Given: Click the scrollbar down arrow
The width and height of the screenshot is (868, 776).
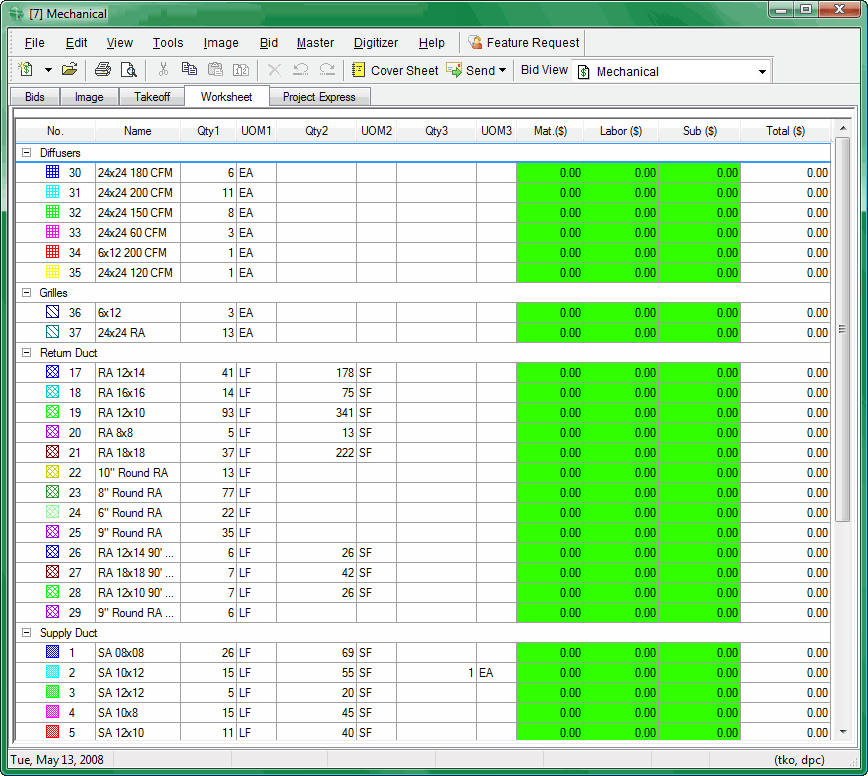Looking at the screenshot, I should pyautogui.click(x=843, y=732).
